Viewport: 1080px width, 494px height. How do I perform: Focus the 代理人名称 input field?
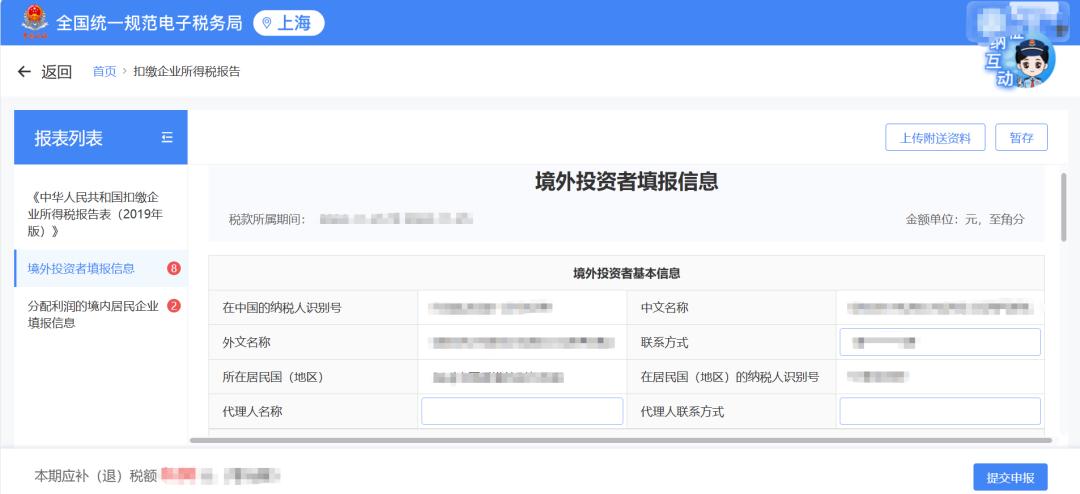pos(521,411)
